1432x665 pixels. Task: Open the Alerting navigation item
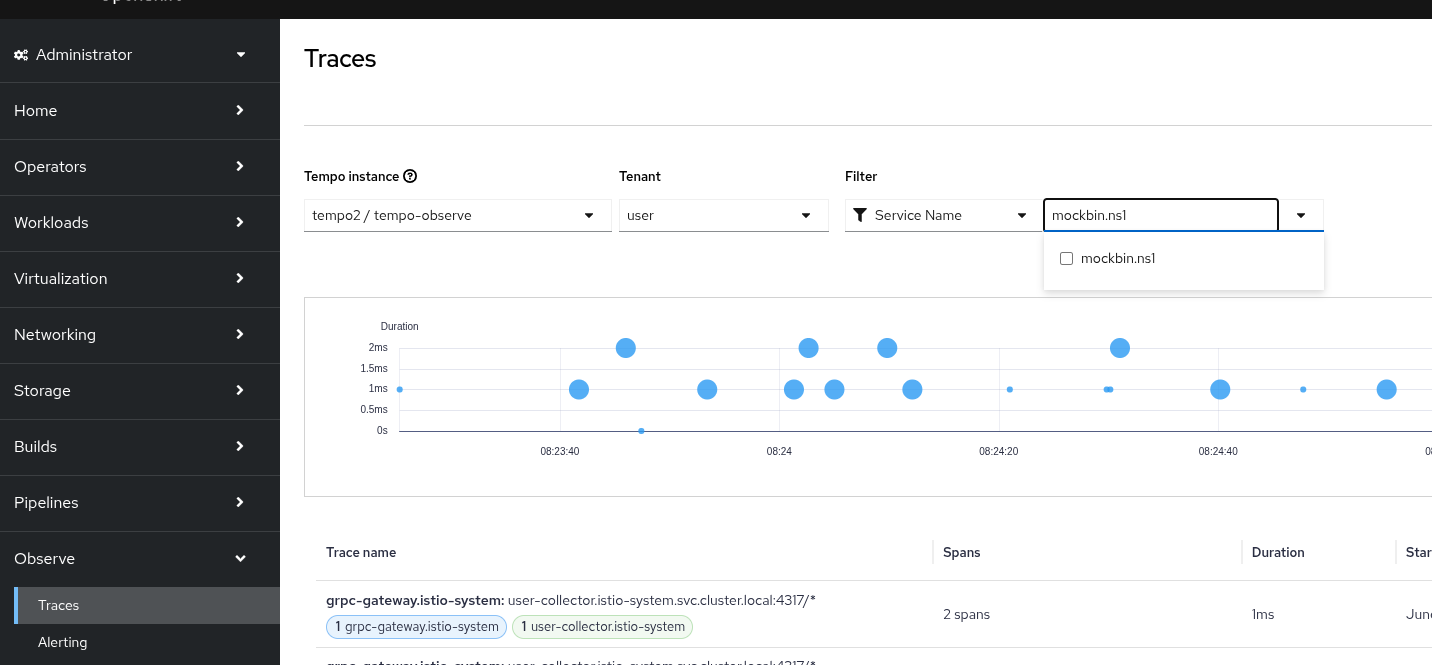click(x=63, y=642)
